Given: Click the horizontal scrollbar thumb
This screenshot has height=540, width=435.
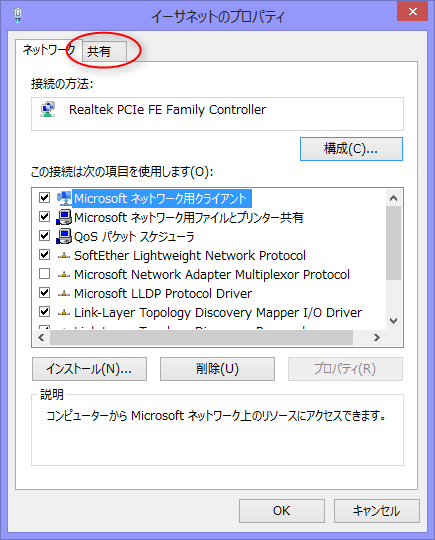Looking at the screenshot, I should pos(201,338).
